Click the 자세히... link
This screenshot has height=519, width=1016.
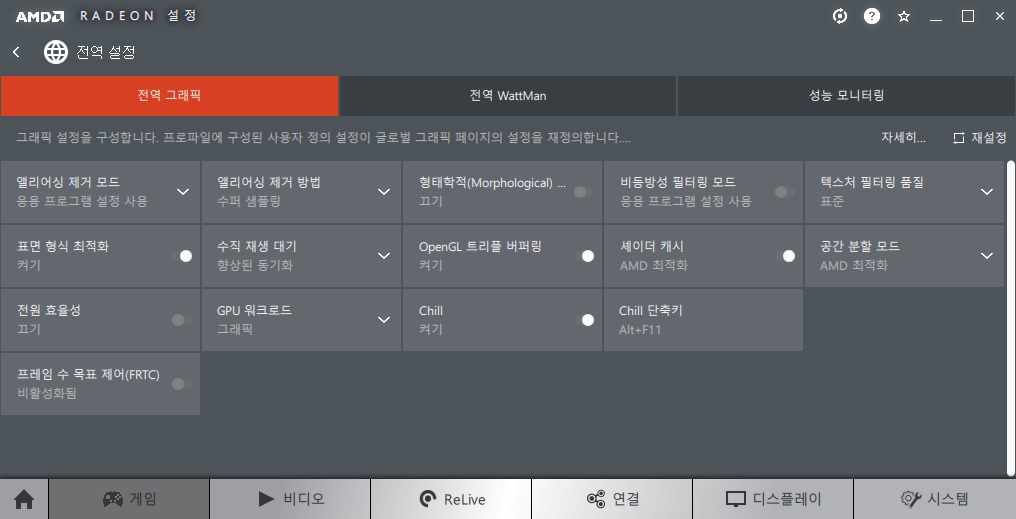point(903,138)
